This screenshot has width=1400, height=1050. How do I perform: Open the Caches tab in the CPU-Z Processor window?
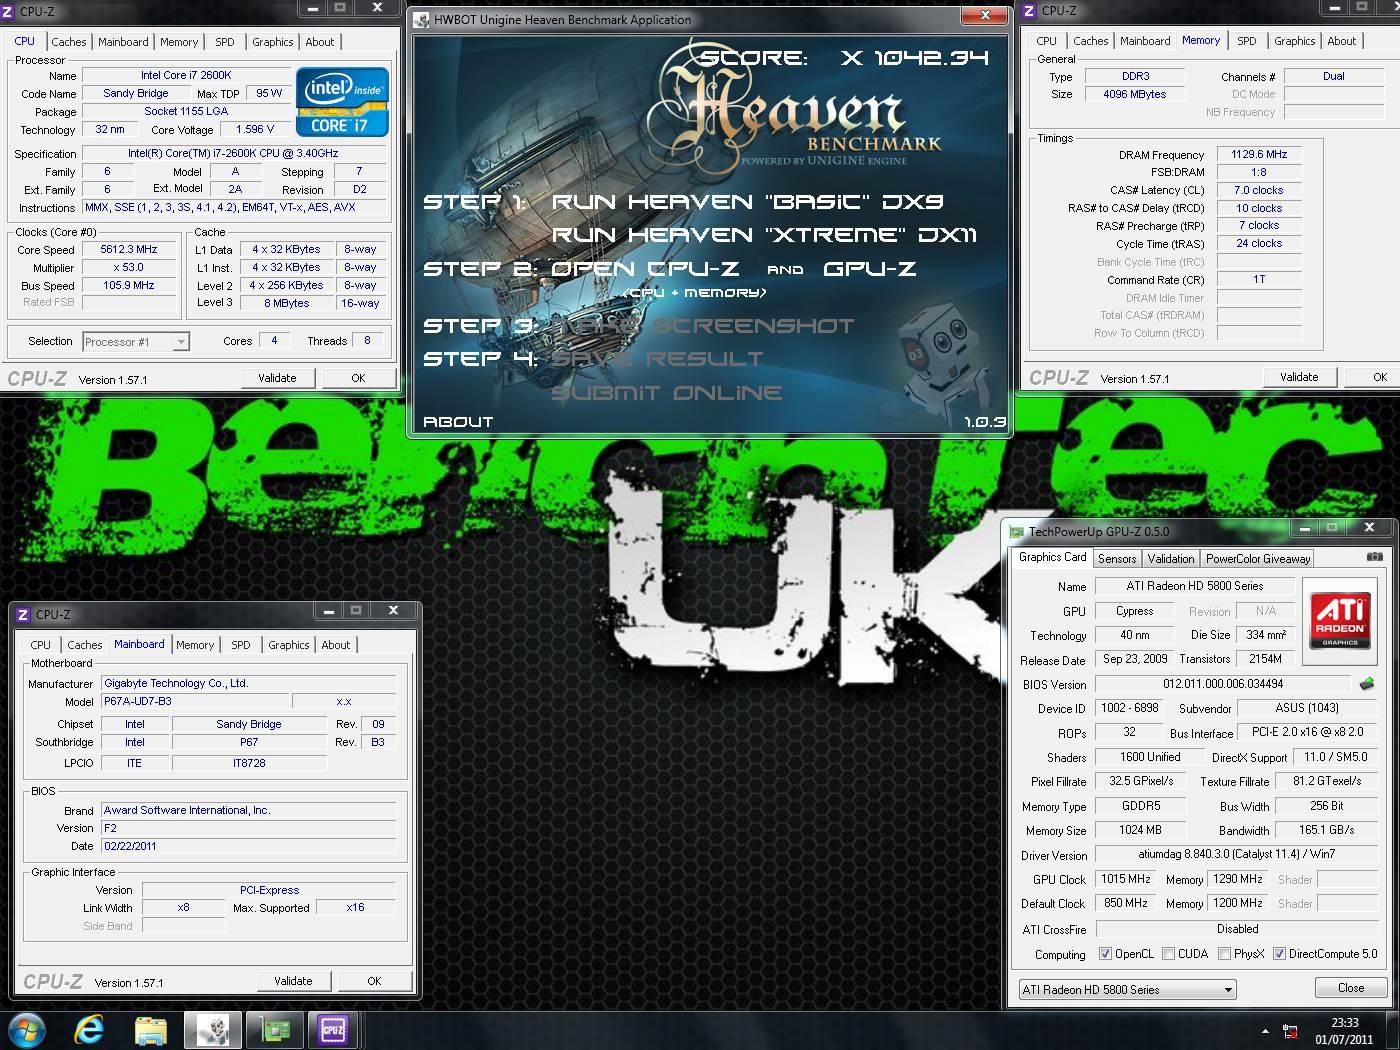click(69, 42)
